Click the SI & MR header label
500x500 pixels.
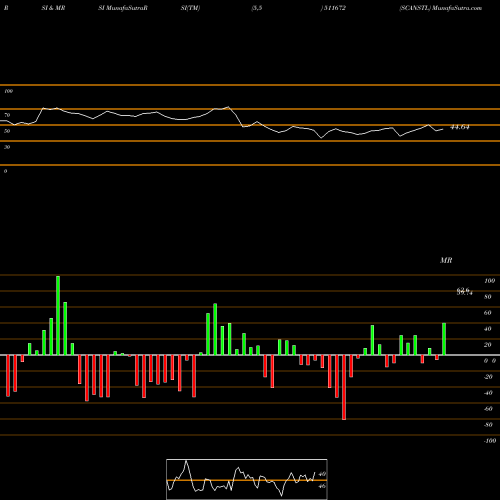coord(53,8)
